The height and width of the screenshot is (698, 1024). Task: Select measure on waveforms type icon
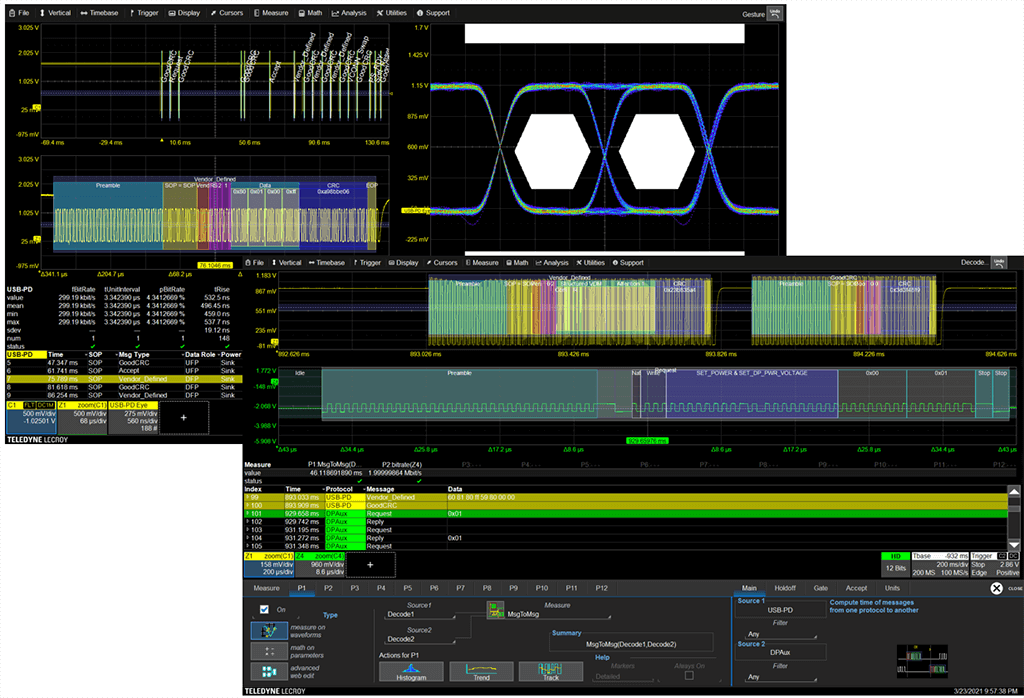point(268,632)
